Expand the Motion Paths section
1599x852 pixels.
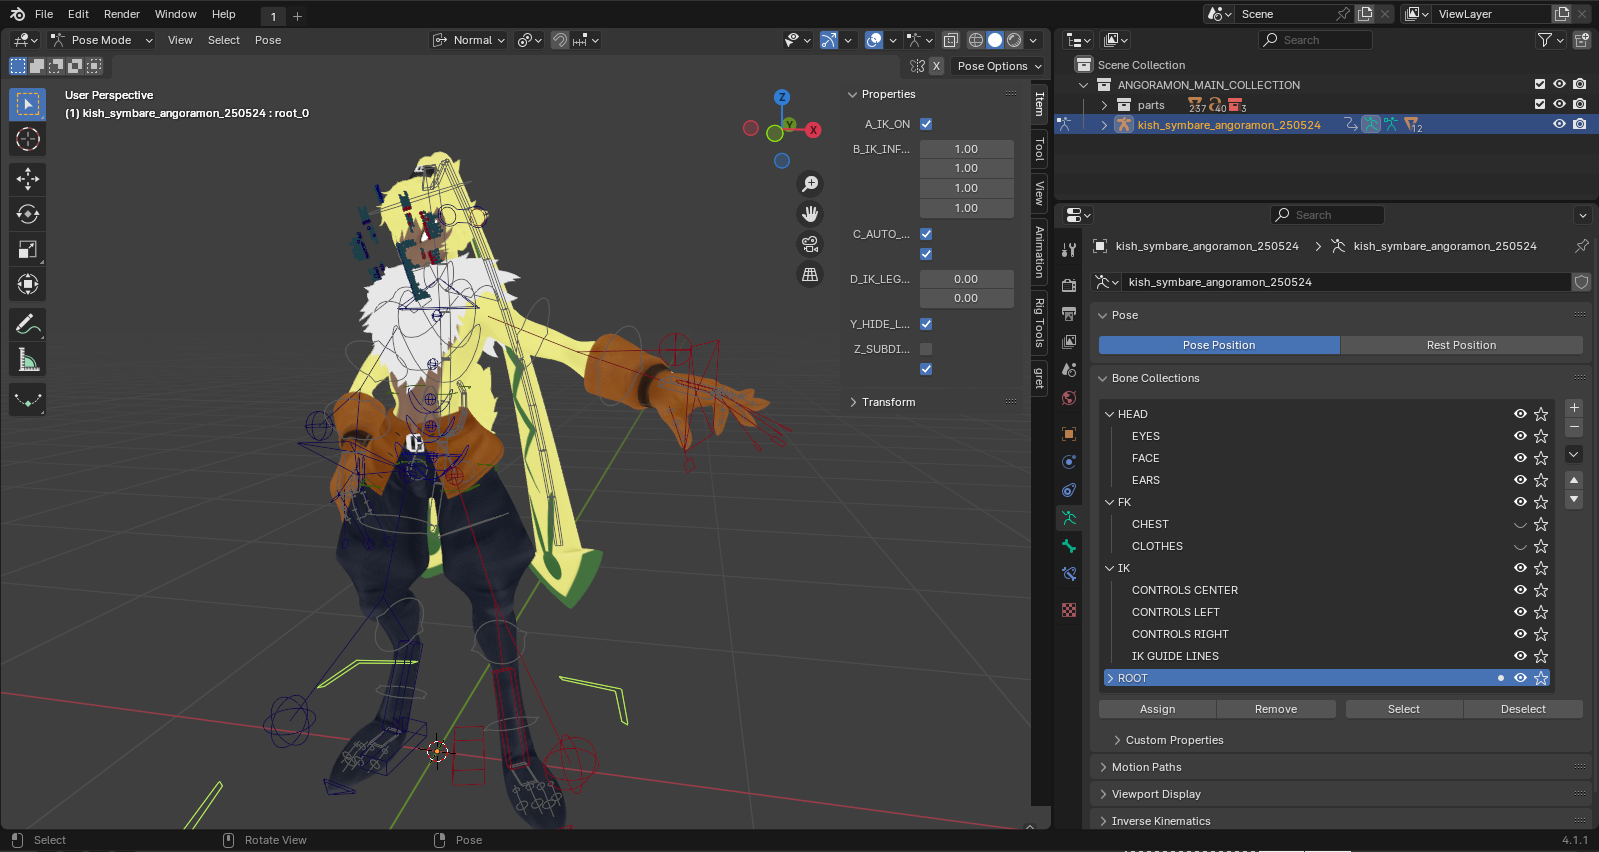click(x=1146, y=767)
